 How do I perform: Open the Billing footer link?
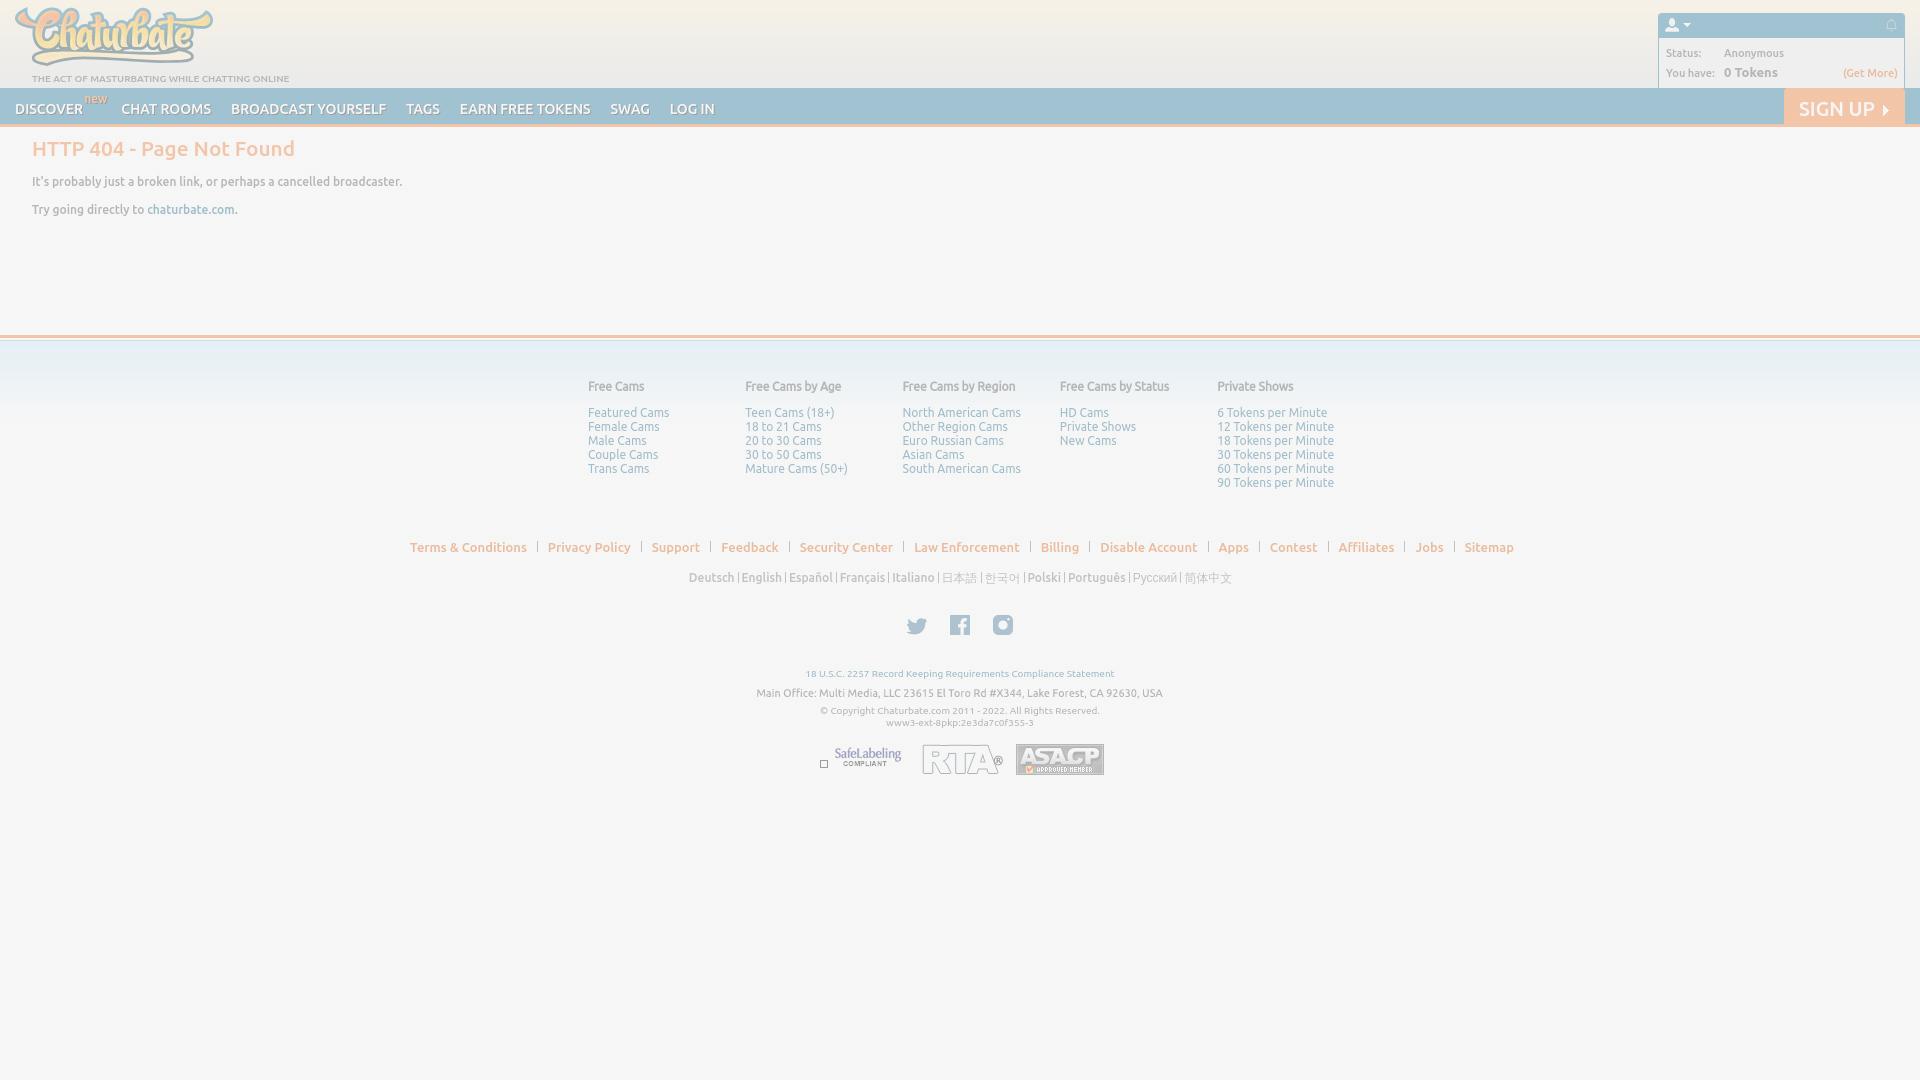[x=1060, y=548]
